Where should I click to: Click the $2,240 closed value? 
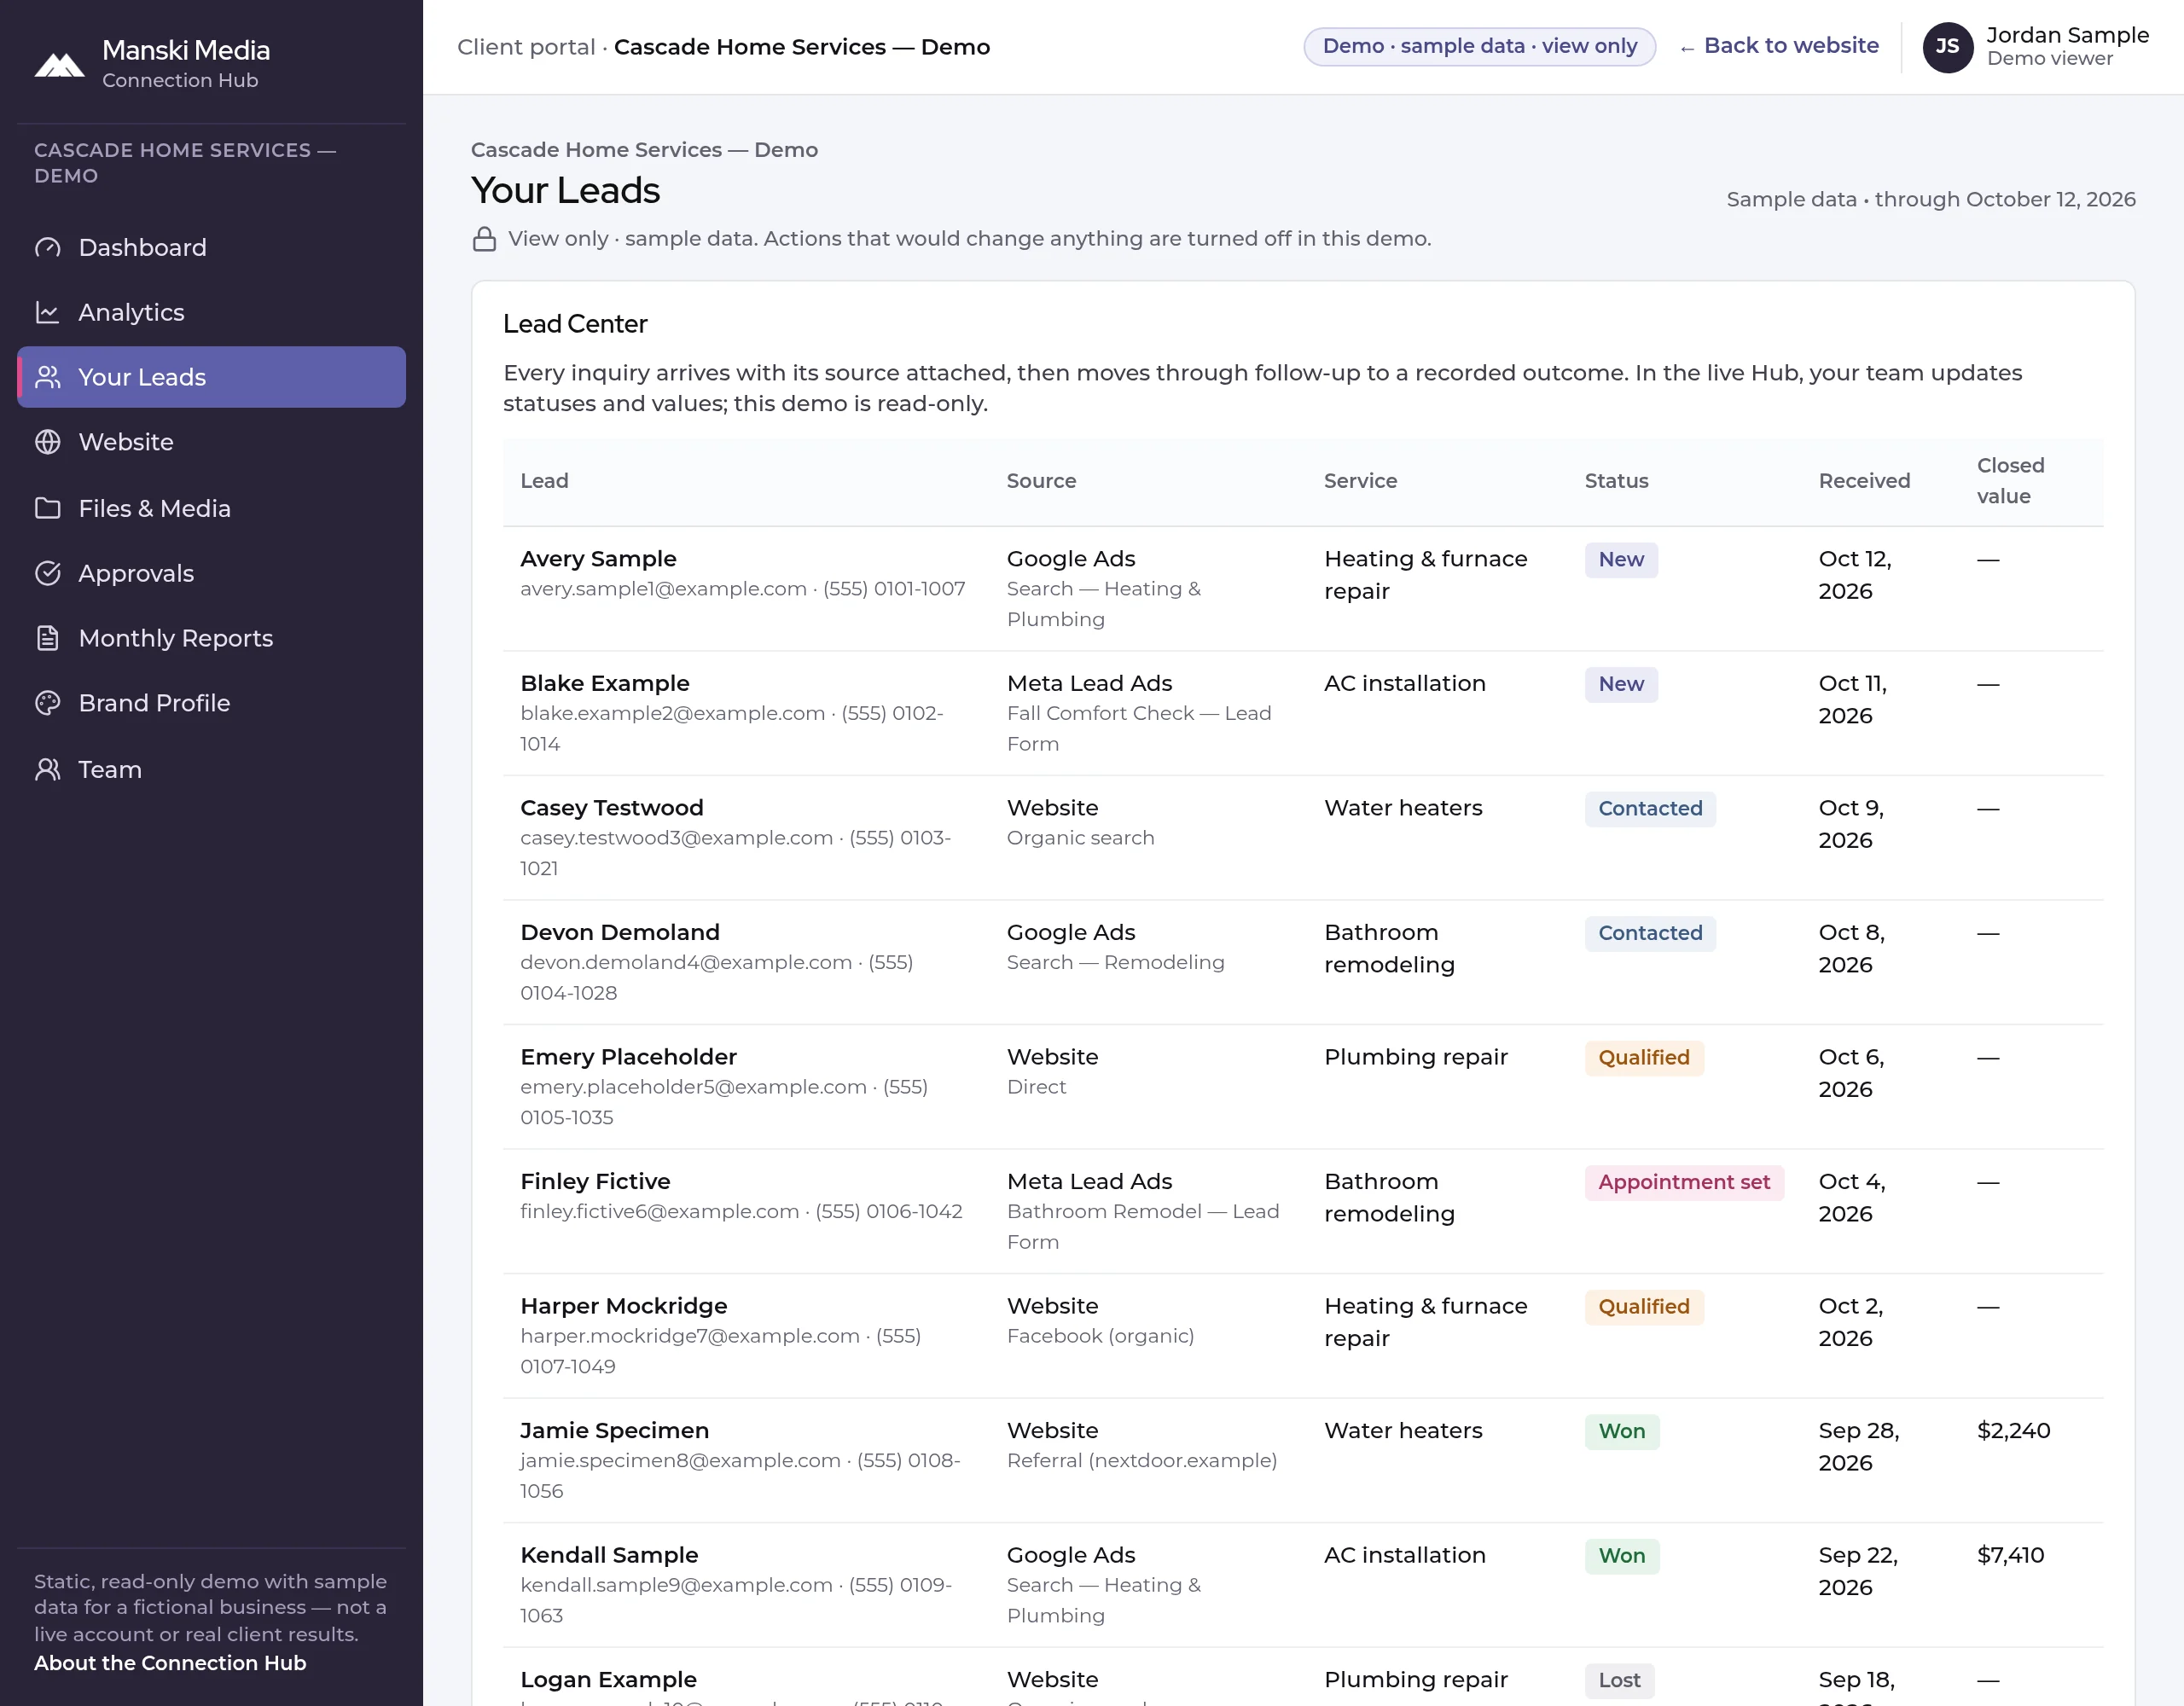click(x=2013, y=1431)
